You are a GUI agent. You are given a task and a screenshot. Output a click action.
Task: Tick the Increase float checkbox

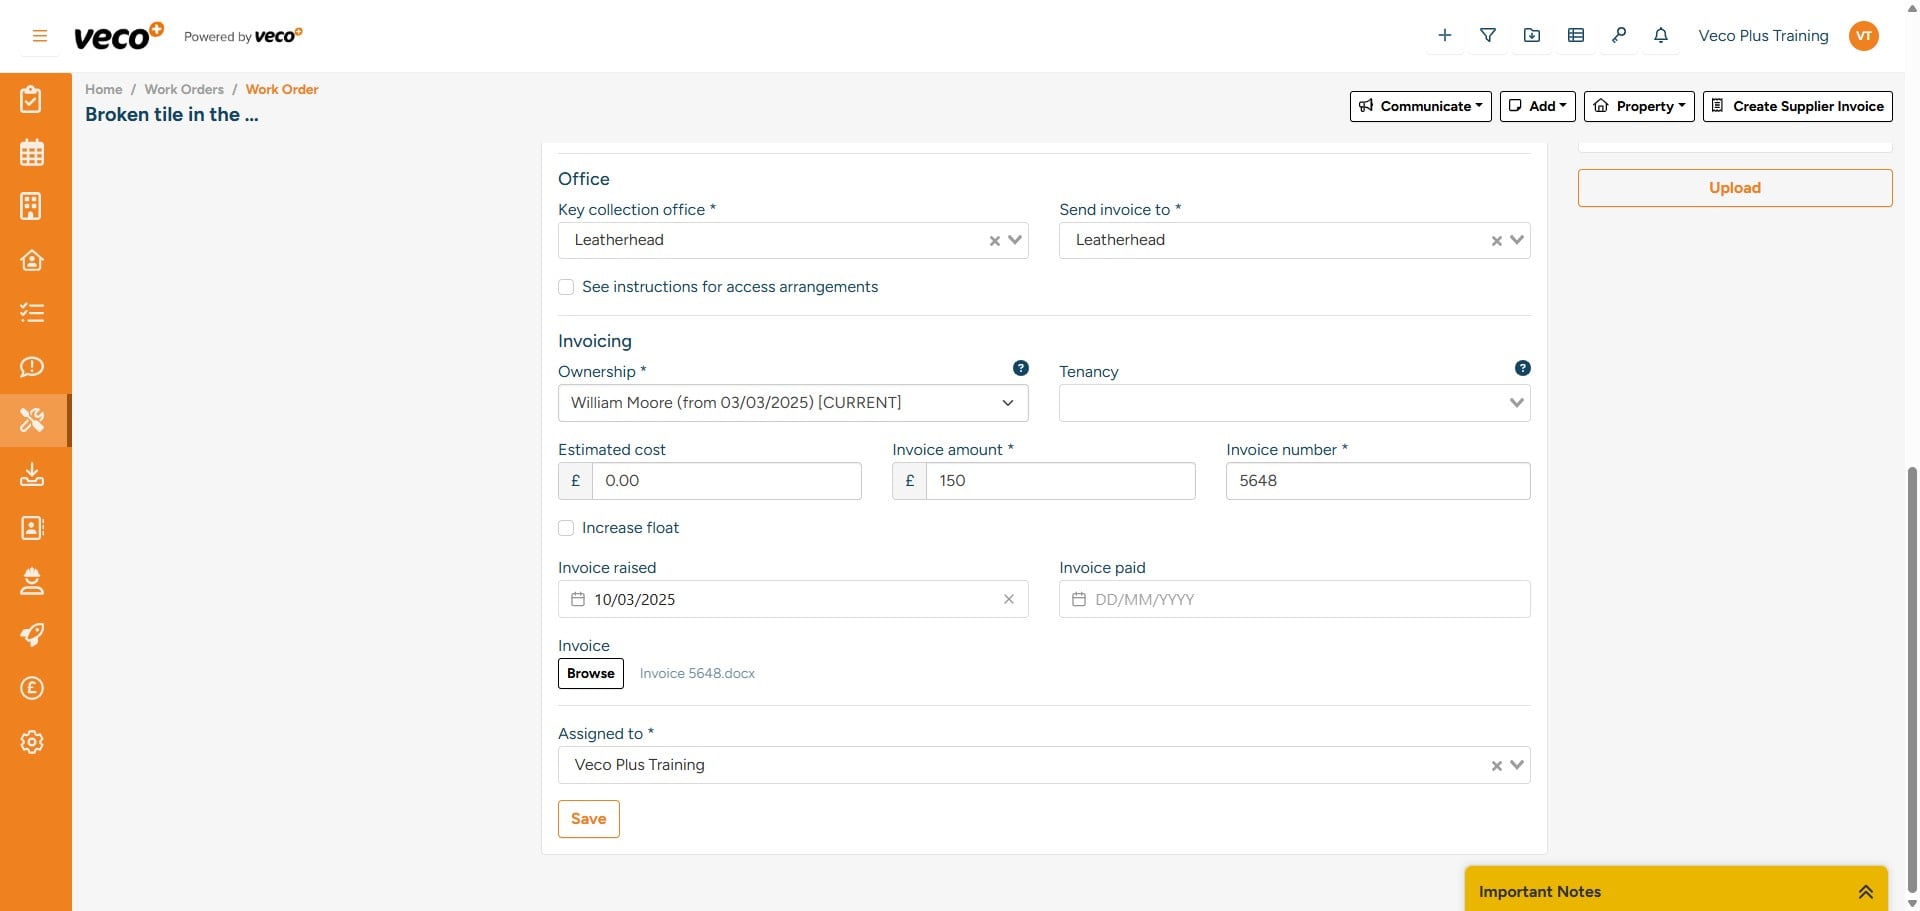[x=566, y=528]
